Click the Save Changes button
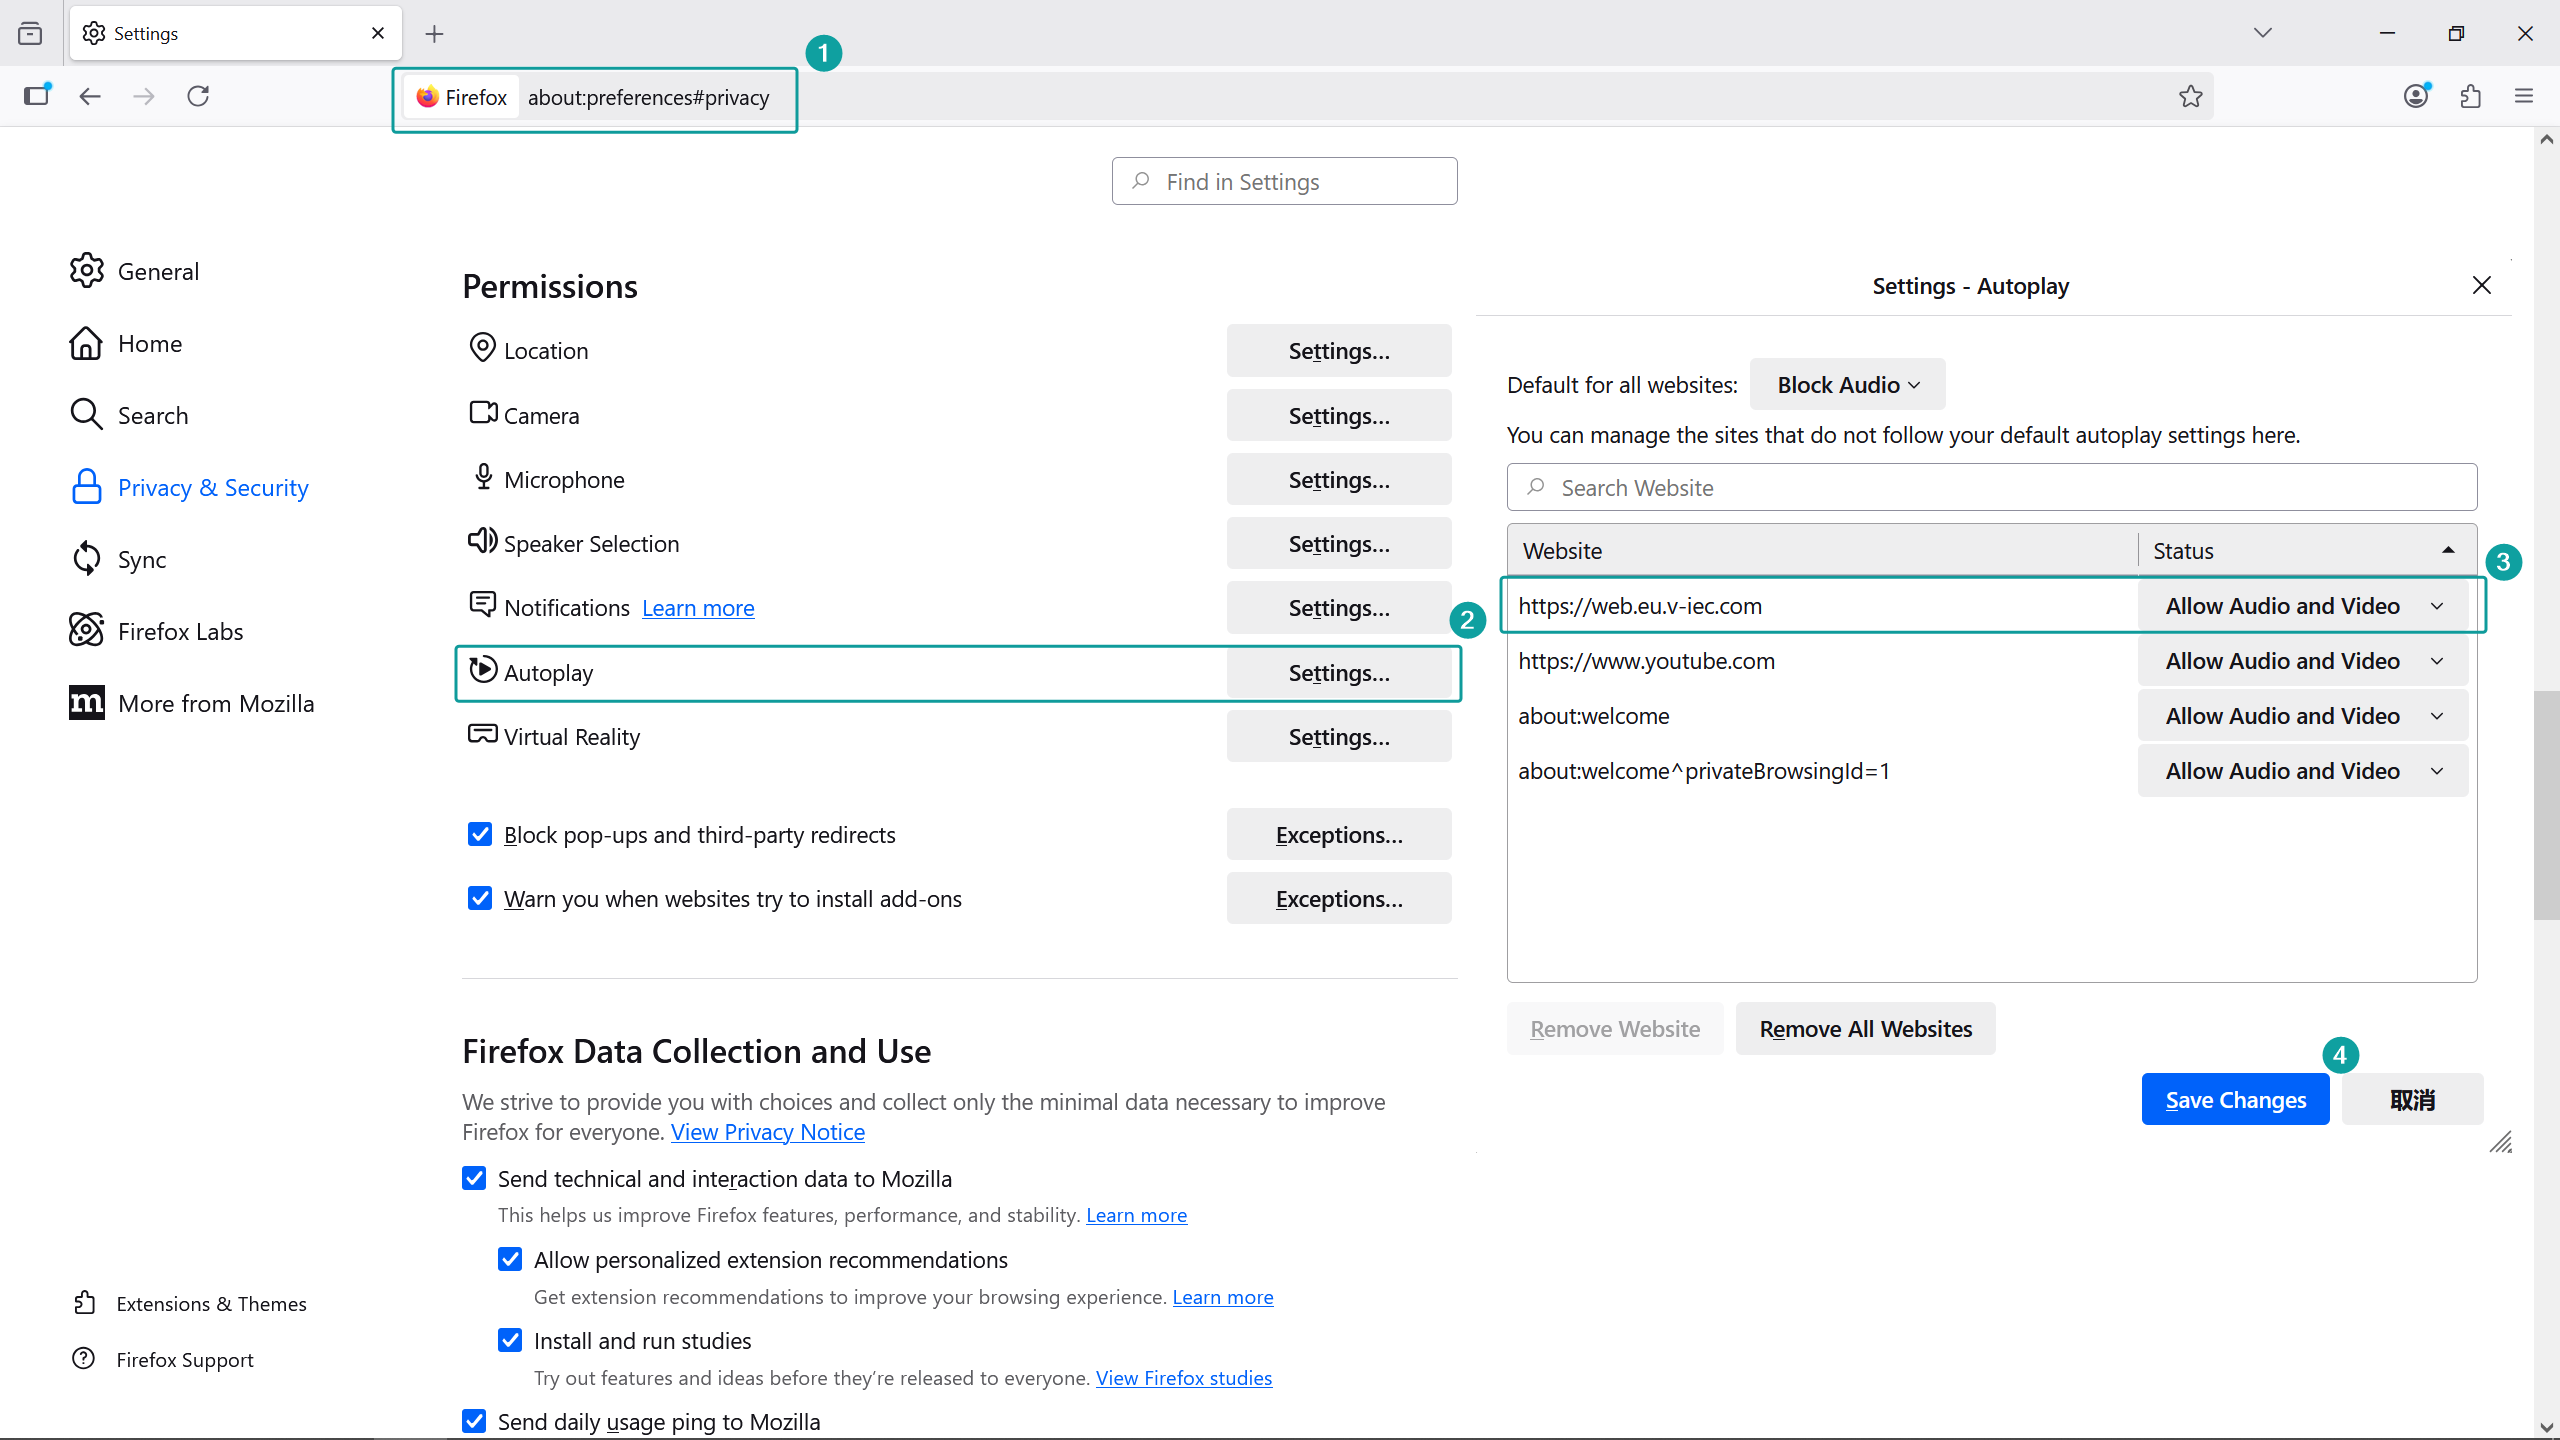 pos(2235,1100)
